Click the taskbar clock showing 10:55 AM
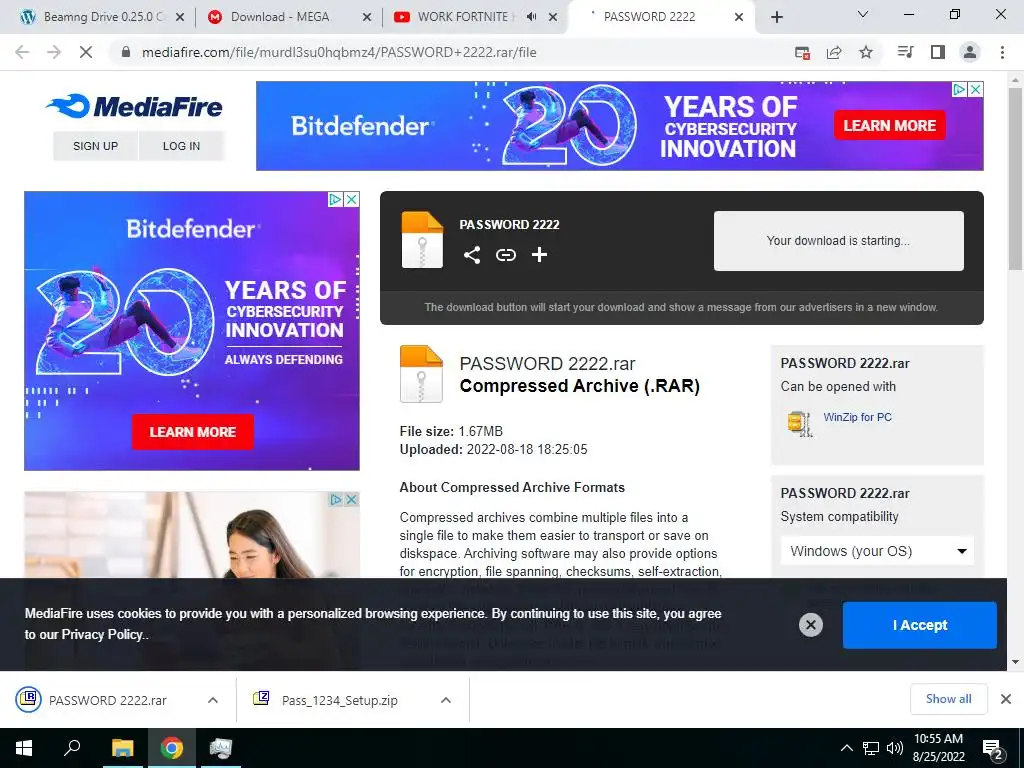The width and height of the screenshot is (1024, 768). tap(938, 748)
